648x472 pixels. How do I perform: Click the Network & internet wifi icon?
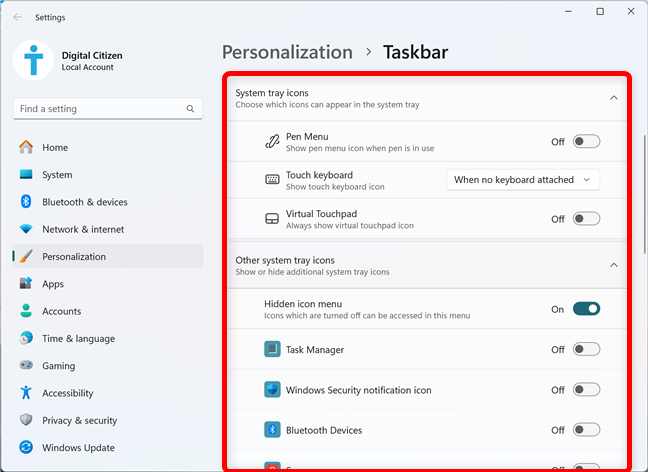click(26, 229)
